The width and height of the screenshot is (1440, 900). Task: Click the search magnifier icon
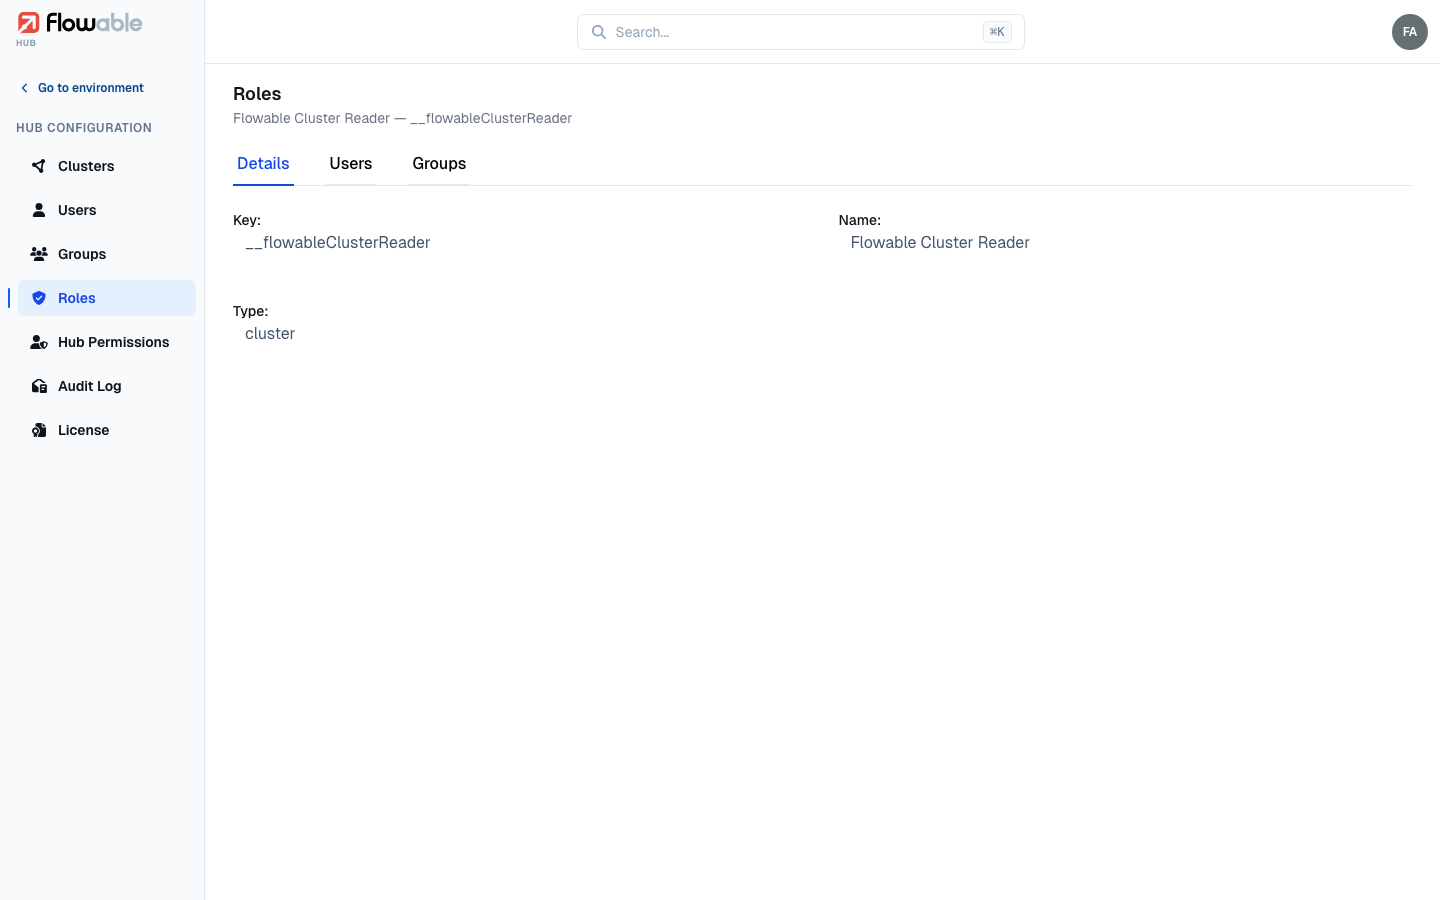[599, 32]
